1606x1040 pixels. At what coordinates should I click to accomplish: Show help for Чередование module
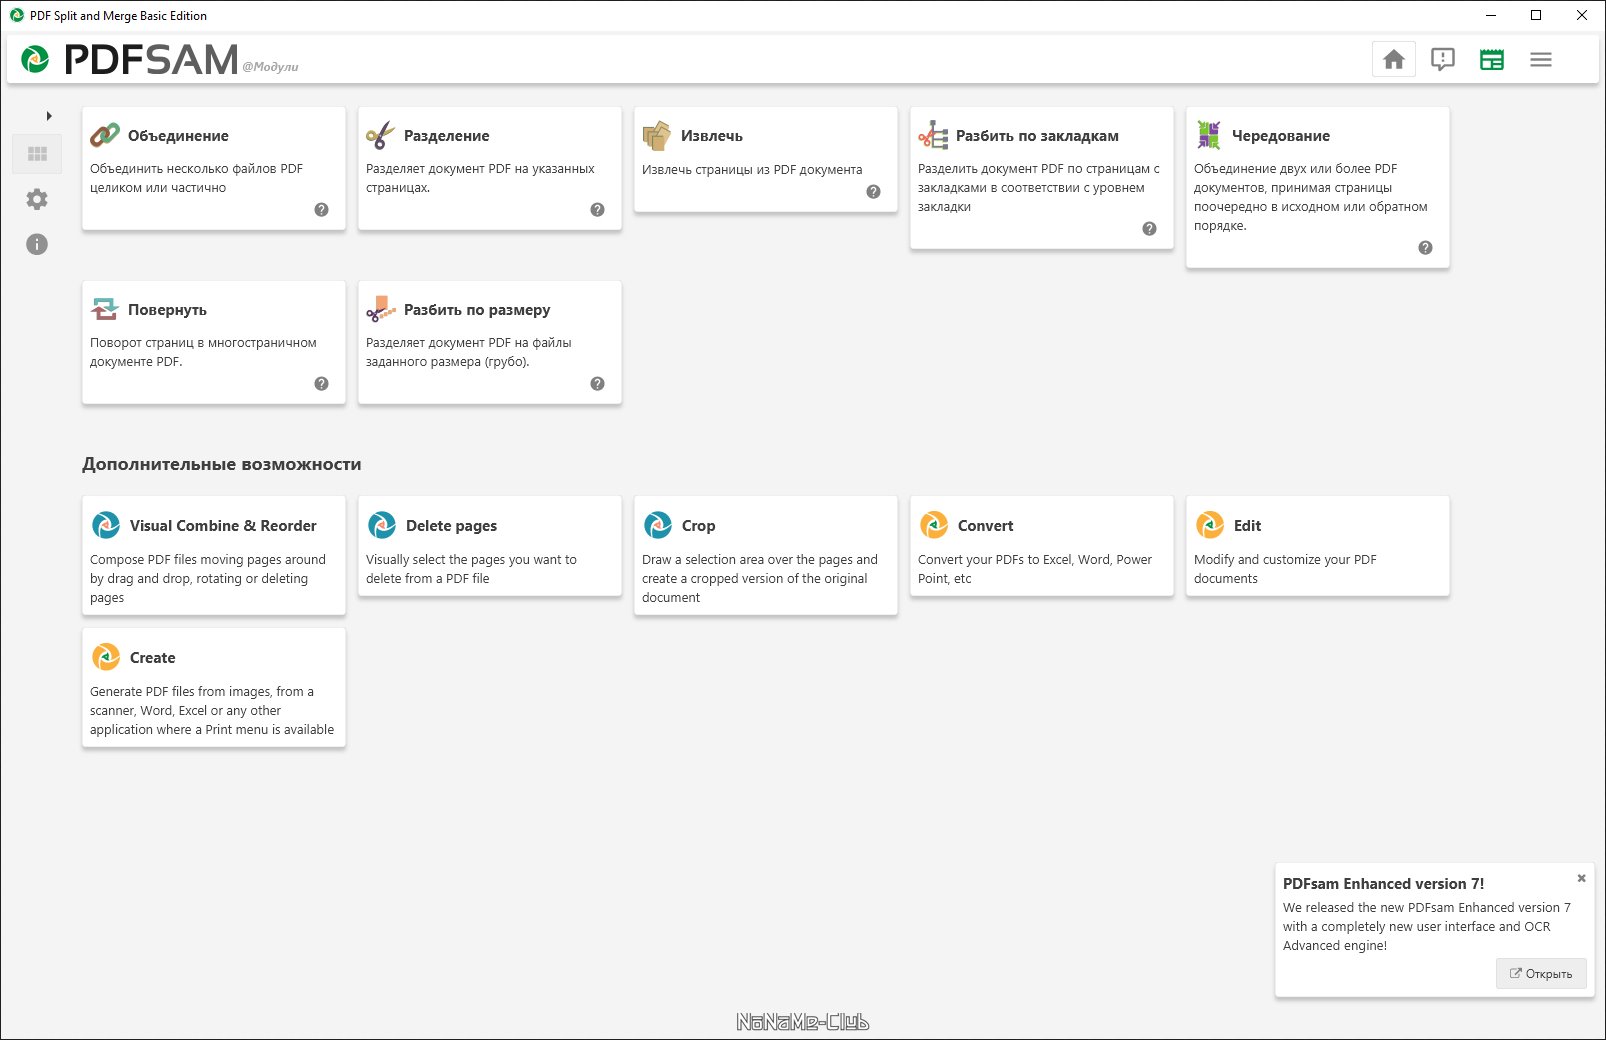(1425, 248)
